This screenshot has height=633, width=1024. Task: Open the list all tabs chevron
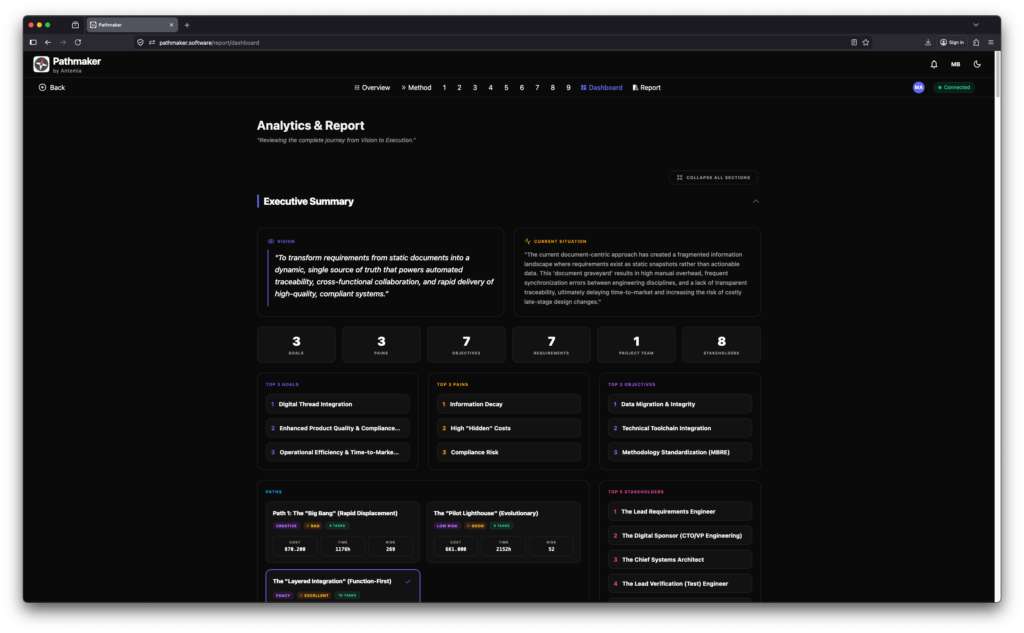pyautogui.click(x=976, y=25)
